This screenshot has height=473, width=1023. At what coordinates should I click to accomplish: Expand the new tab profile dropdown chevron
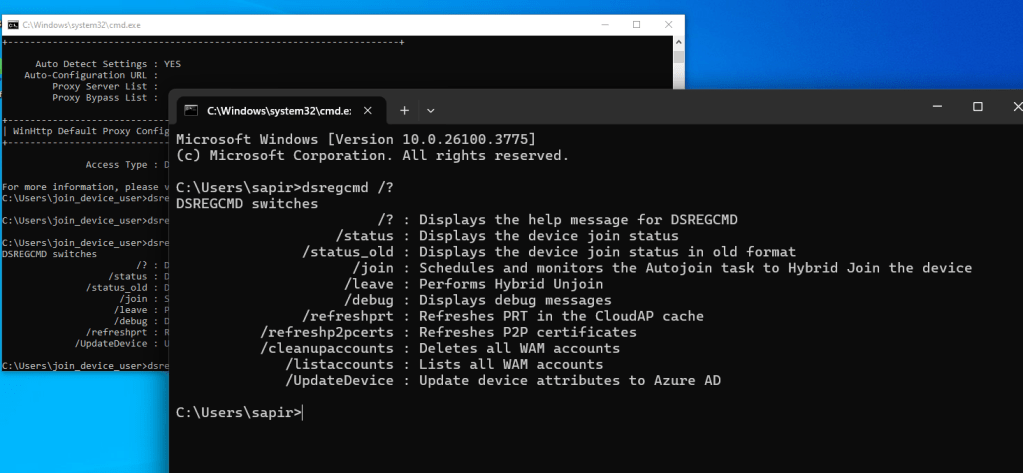431,110
